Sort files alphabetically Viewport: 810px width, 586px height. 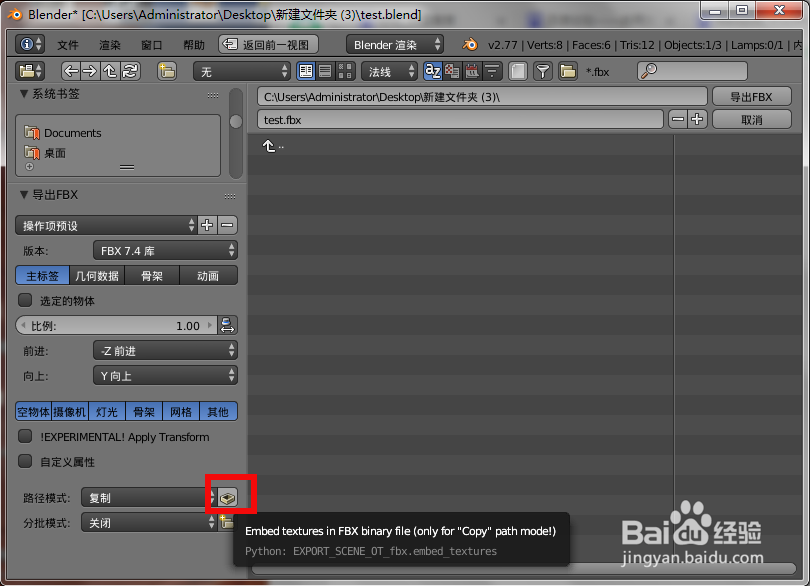432,71
